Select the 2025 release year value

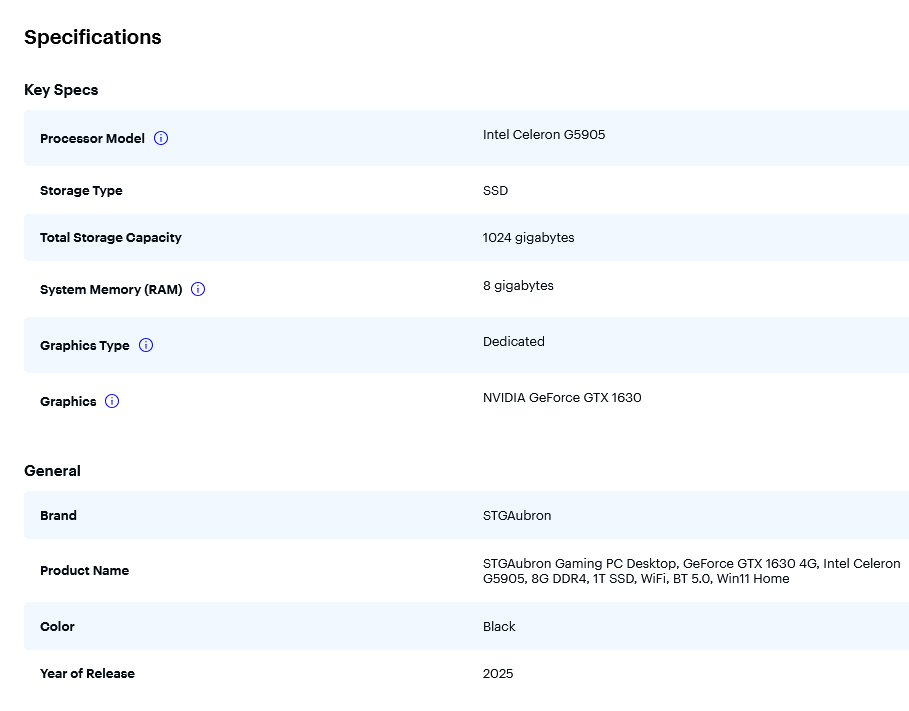(497, 674)
